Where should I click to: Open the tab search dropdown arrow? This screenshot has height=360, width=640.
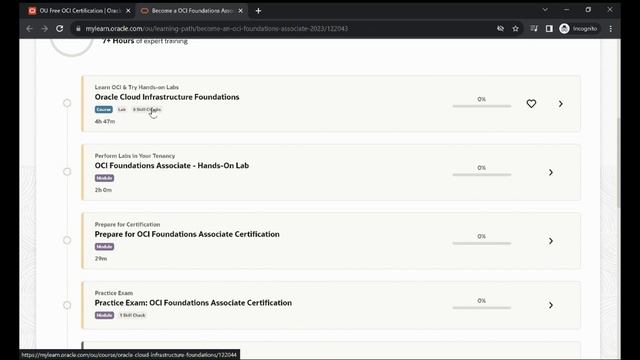click(545, 10)
